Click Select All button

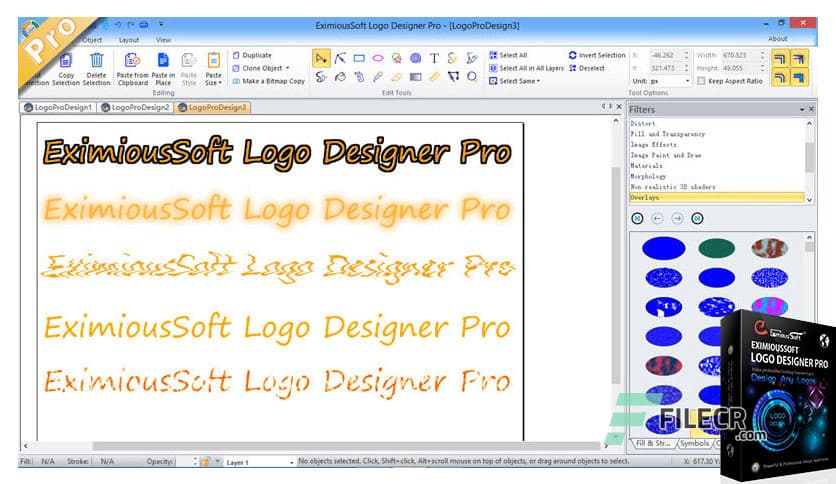point(508,55)
